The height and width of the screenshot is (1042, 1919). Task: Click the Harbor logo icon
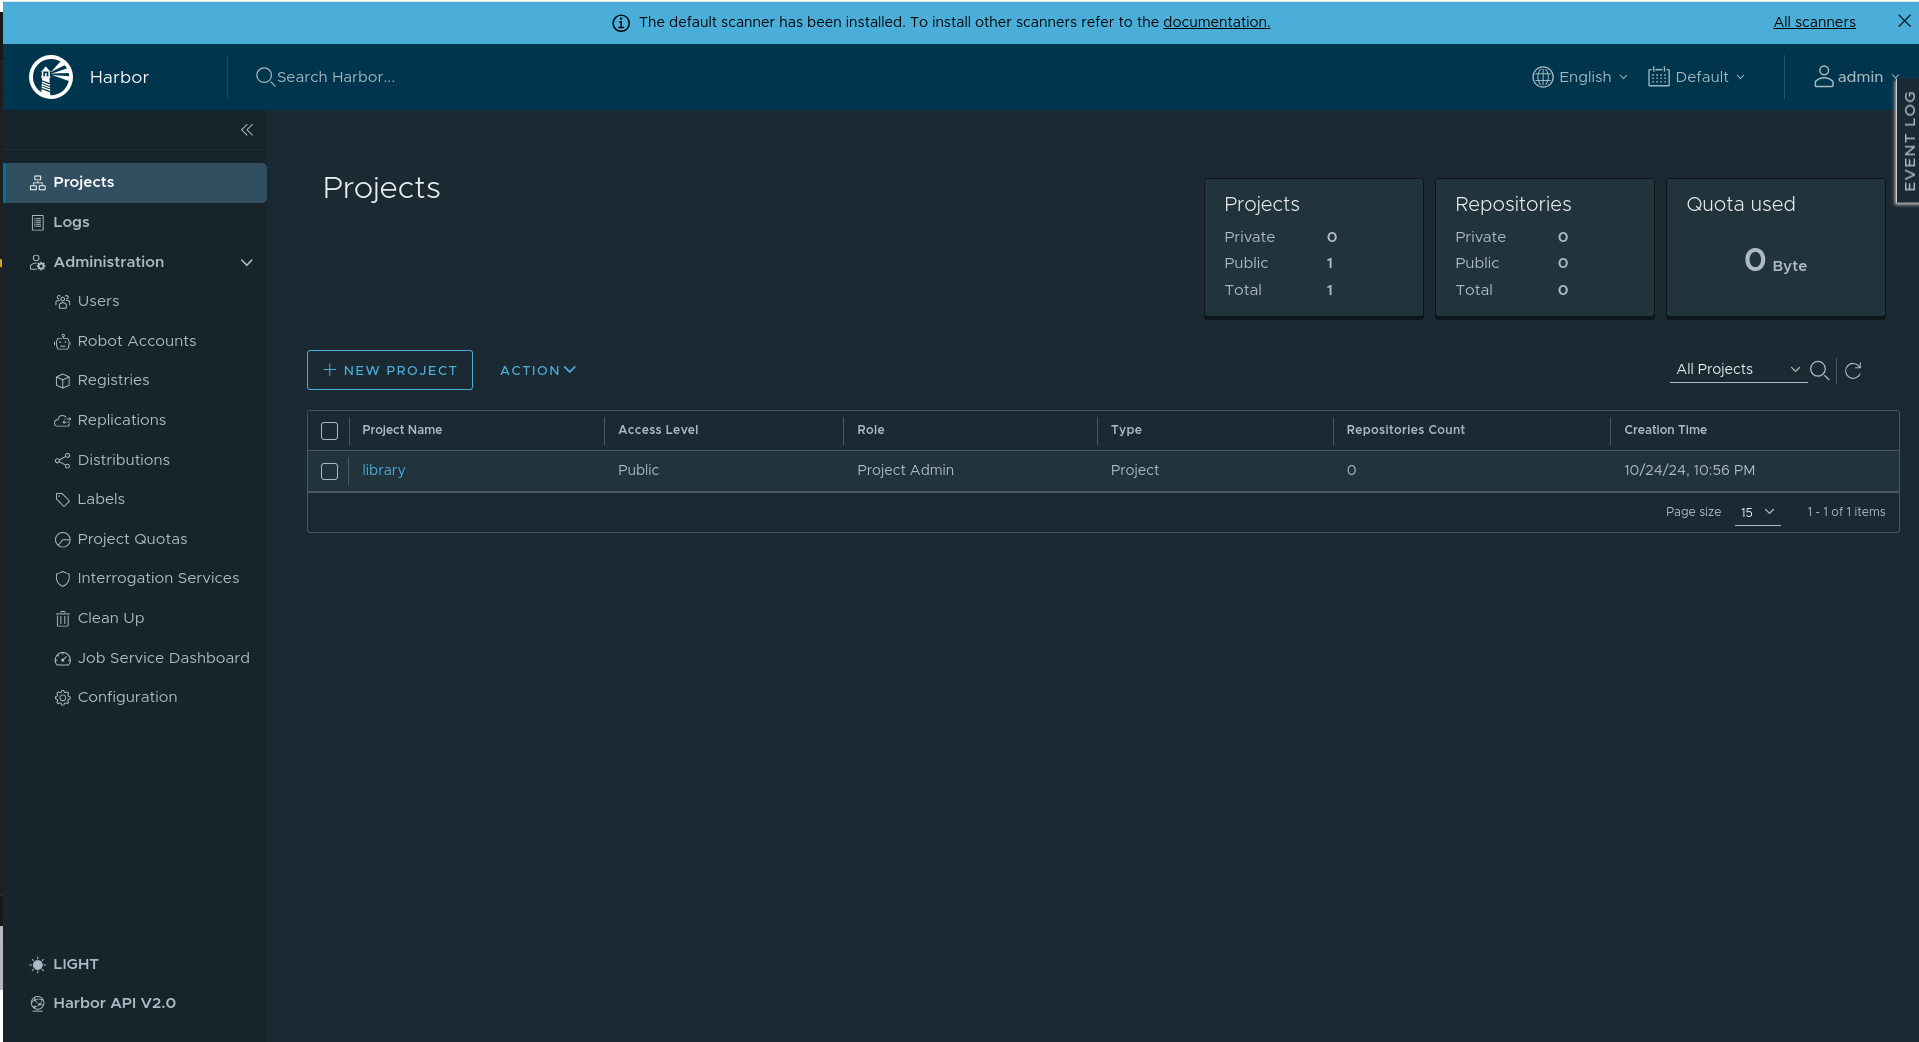(x=51, y=77)
